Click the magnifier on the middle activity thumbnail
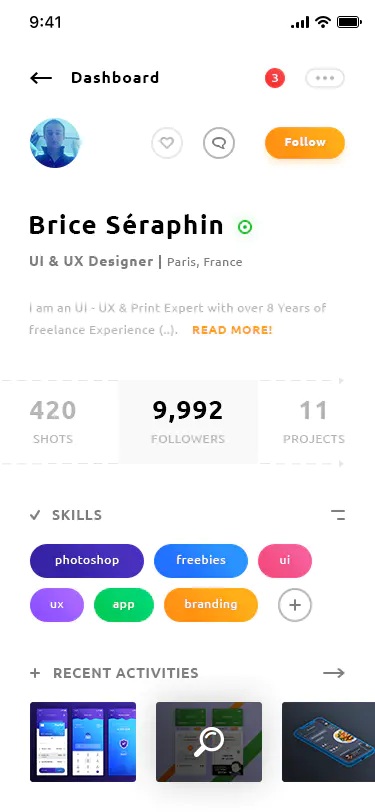Screen dimensions: 375x812 [209, 742]
